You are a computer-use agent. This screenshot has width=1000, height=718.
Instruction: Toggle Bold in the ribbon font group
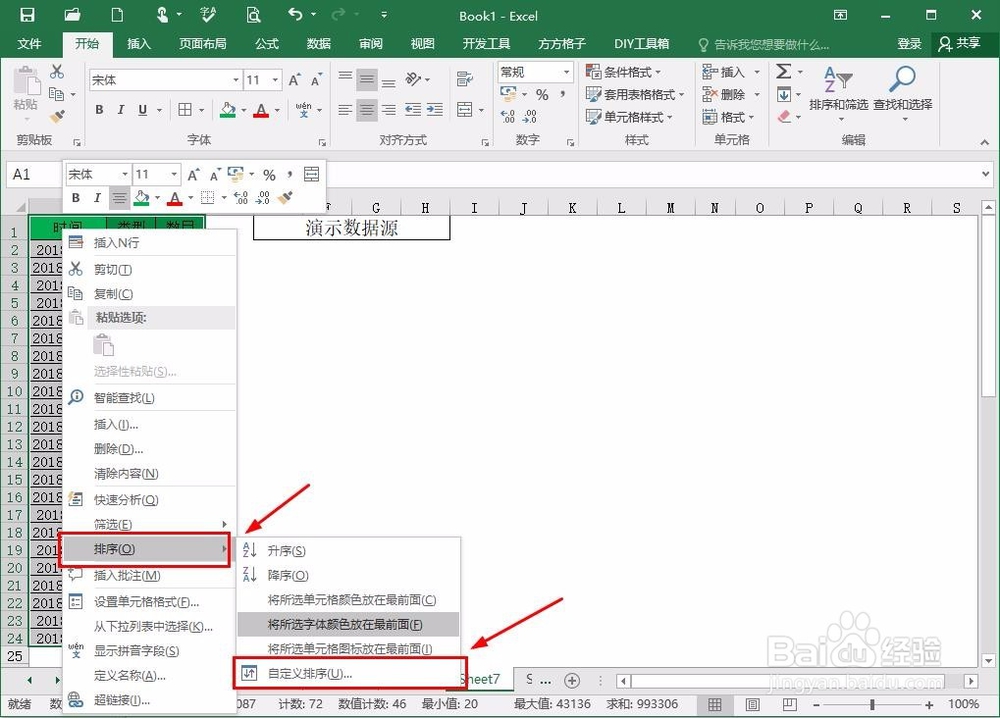tap(99, 110)
